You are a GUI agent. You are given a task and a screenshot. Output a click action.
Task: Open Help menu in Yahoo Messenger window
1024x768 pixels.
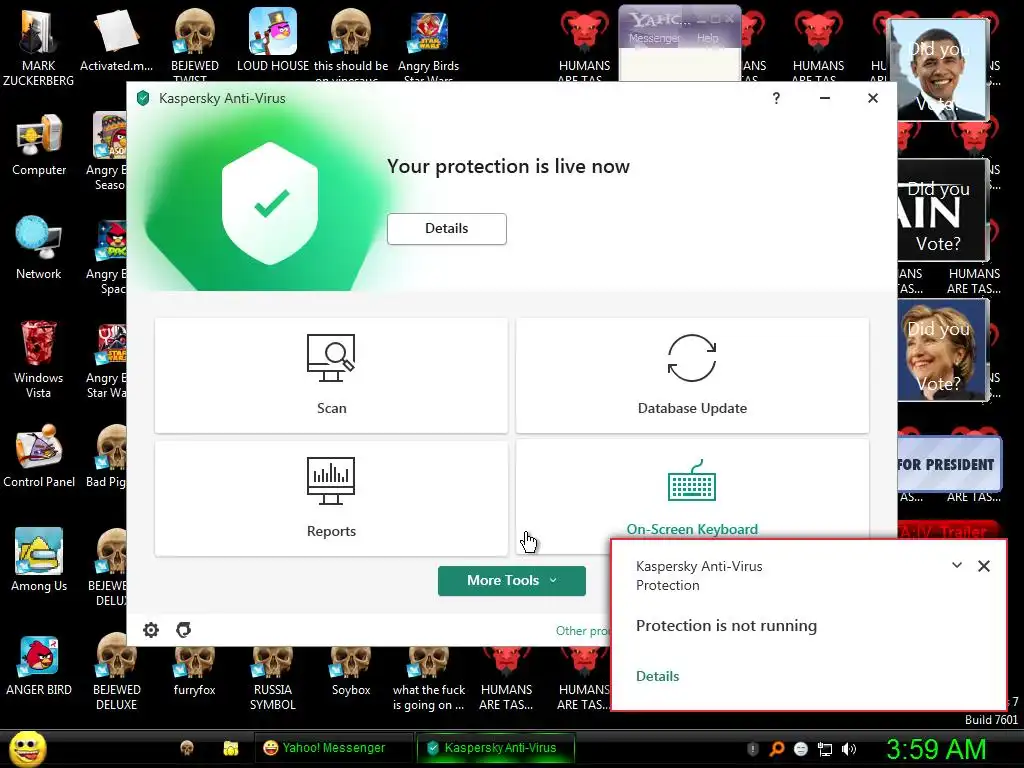pos(707,39)
